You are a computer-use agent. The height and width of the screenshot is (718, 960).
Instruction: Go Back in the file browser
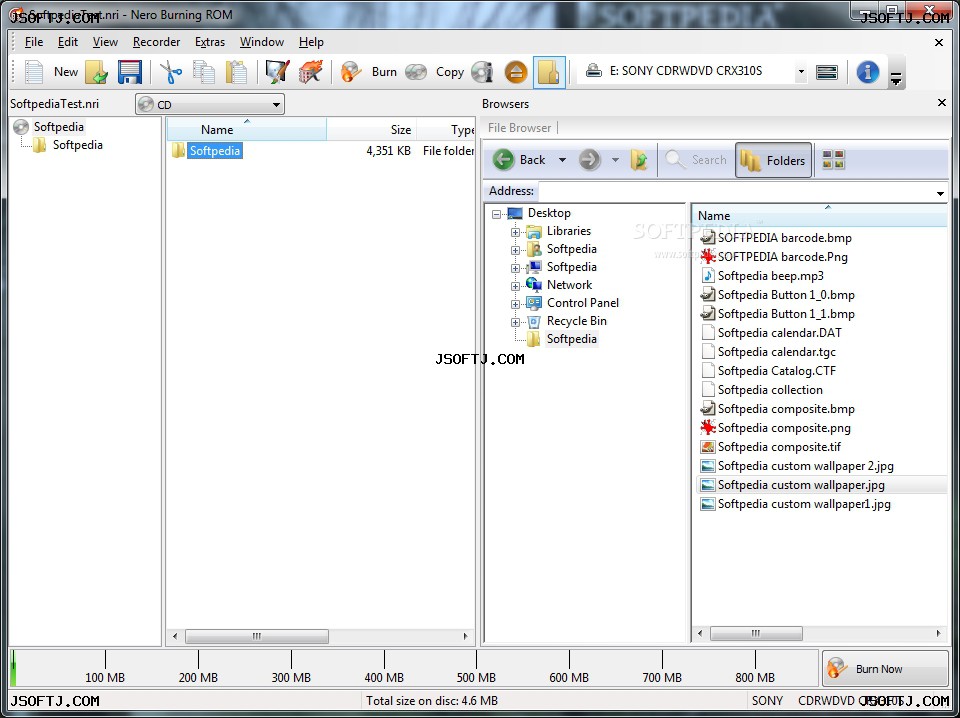click(519, 160)
